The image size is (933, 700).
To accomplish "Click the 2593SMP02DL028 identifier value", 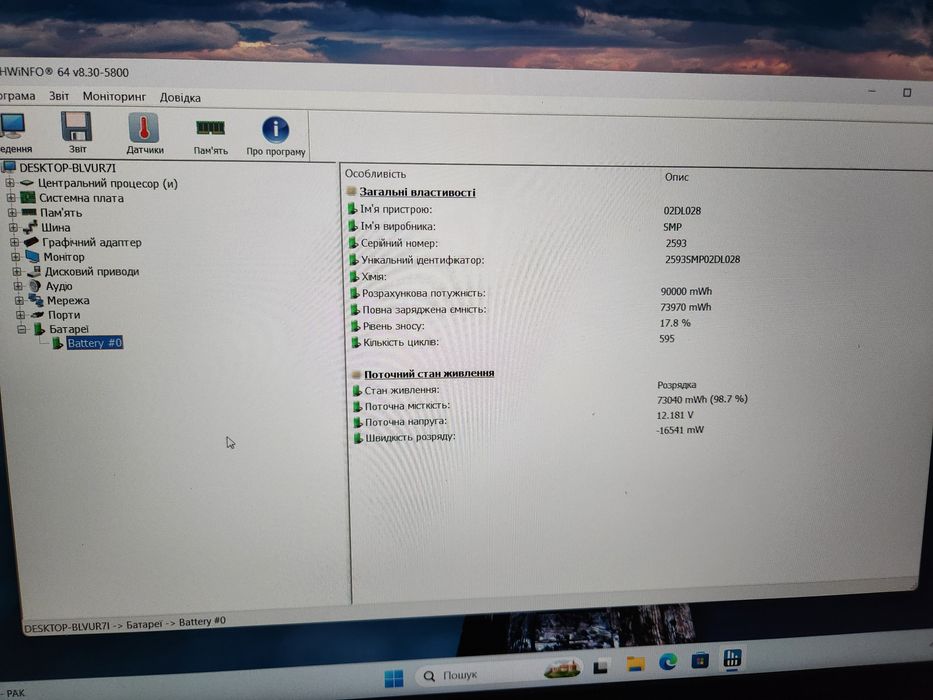I will 702,260.
